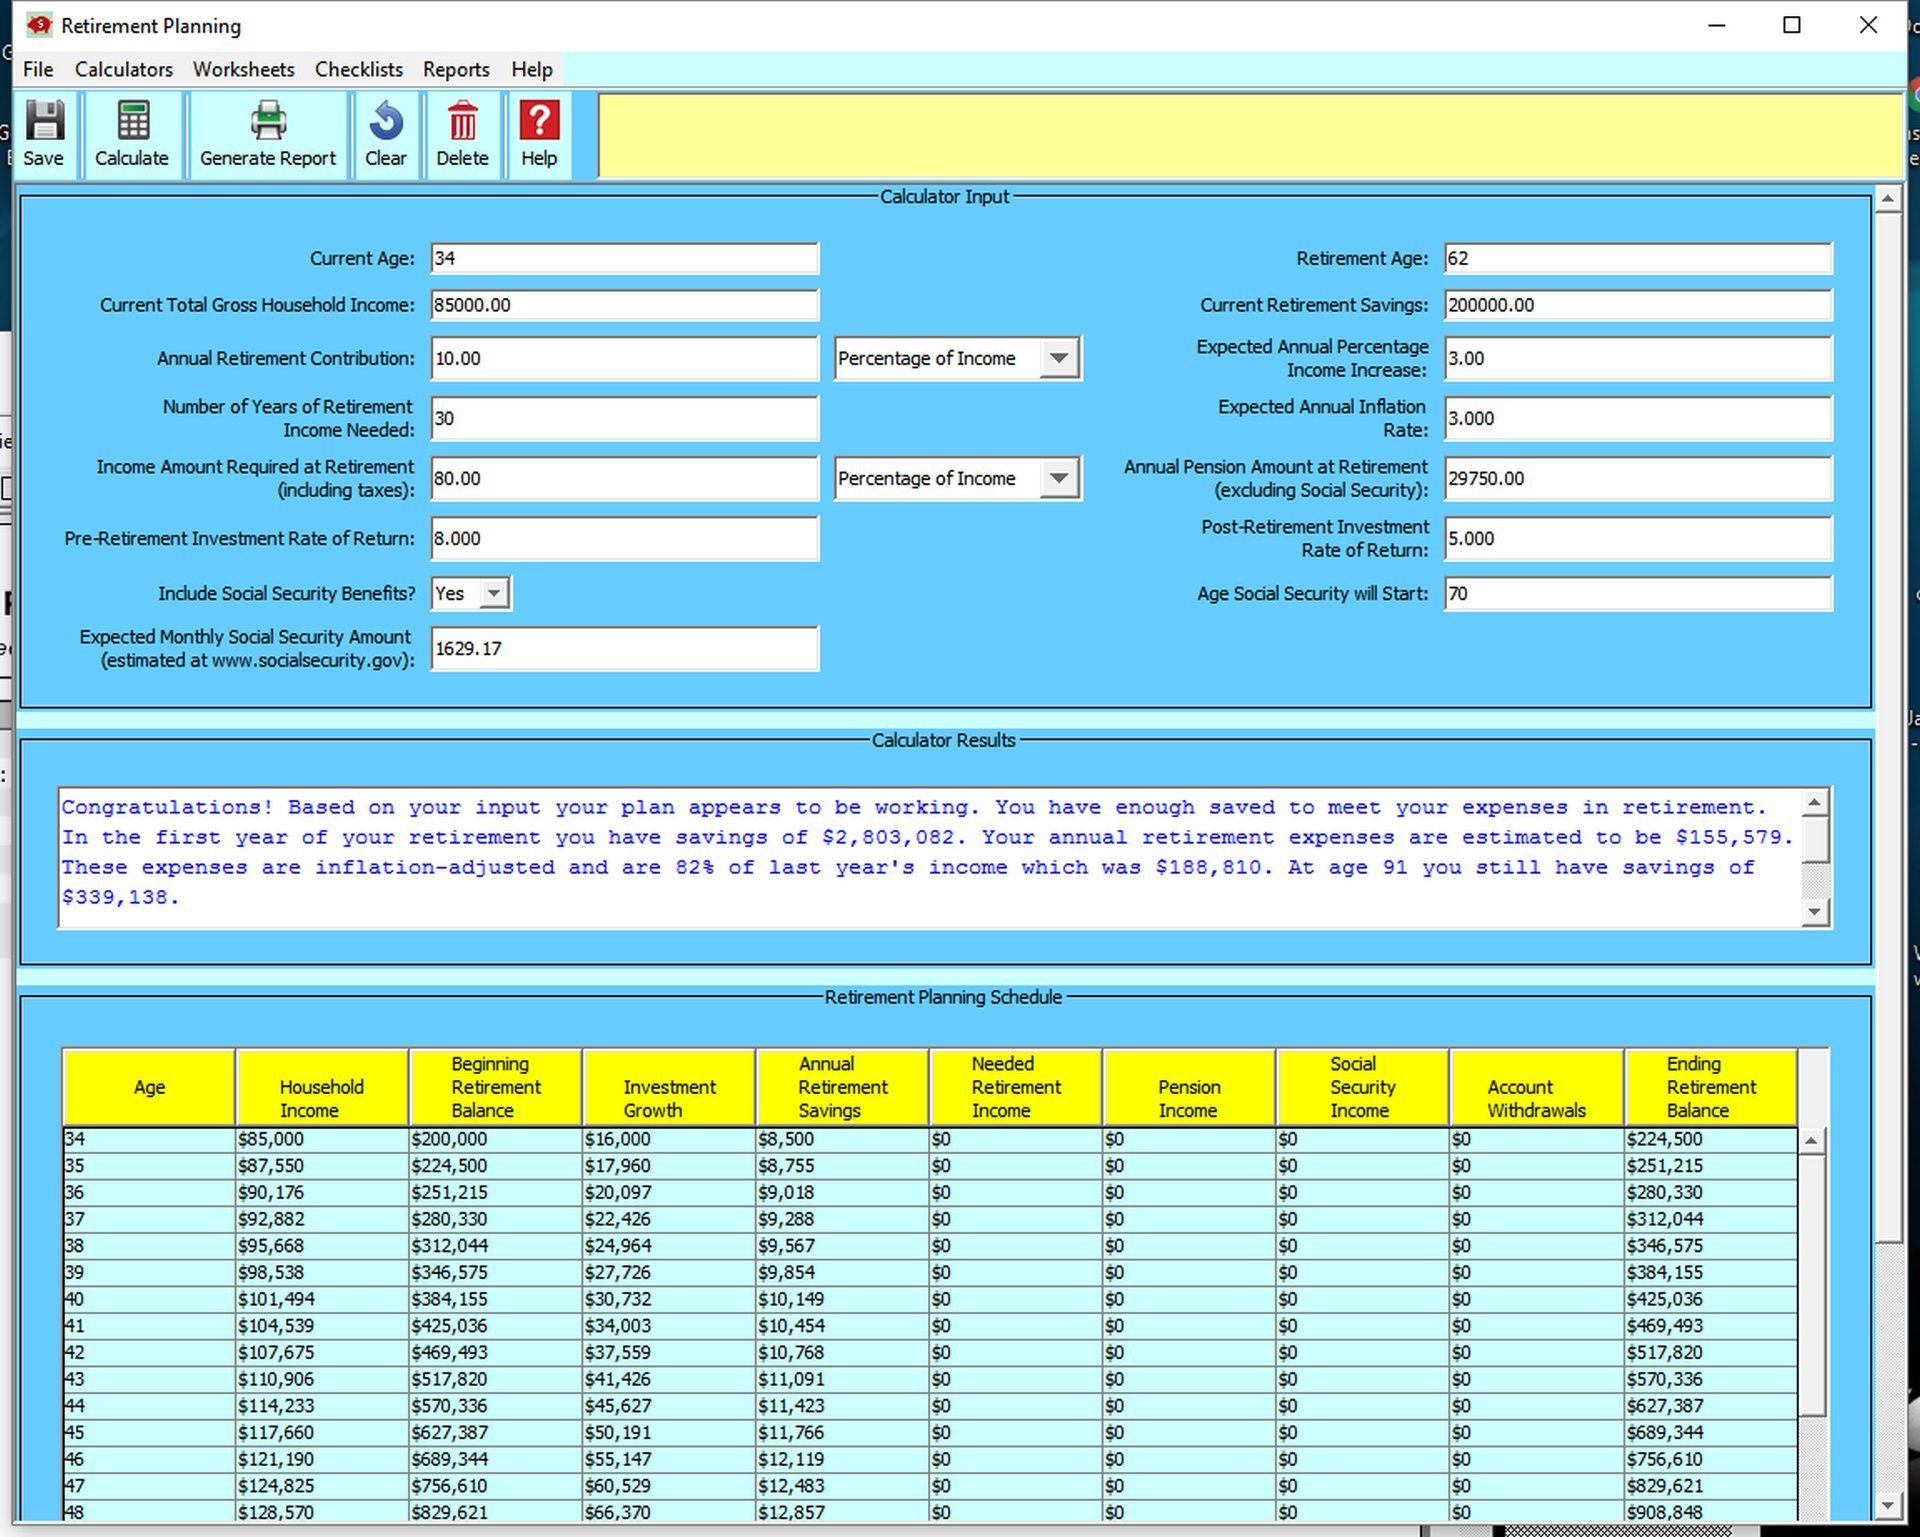Select the $85,000 household income cell
The image size is (1920, 1537).
click(322, 1139)
